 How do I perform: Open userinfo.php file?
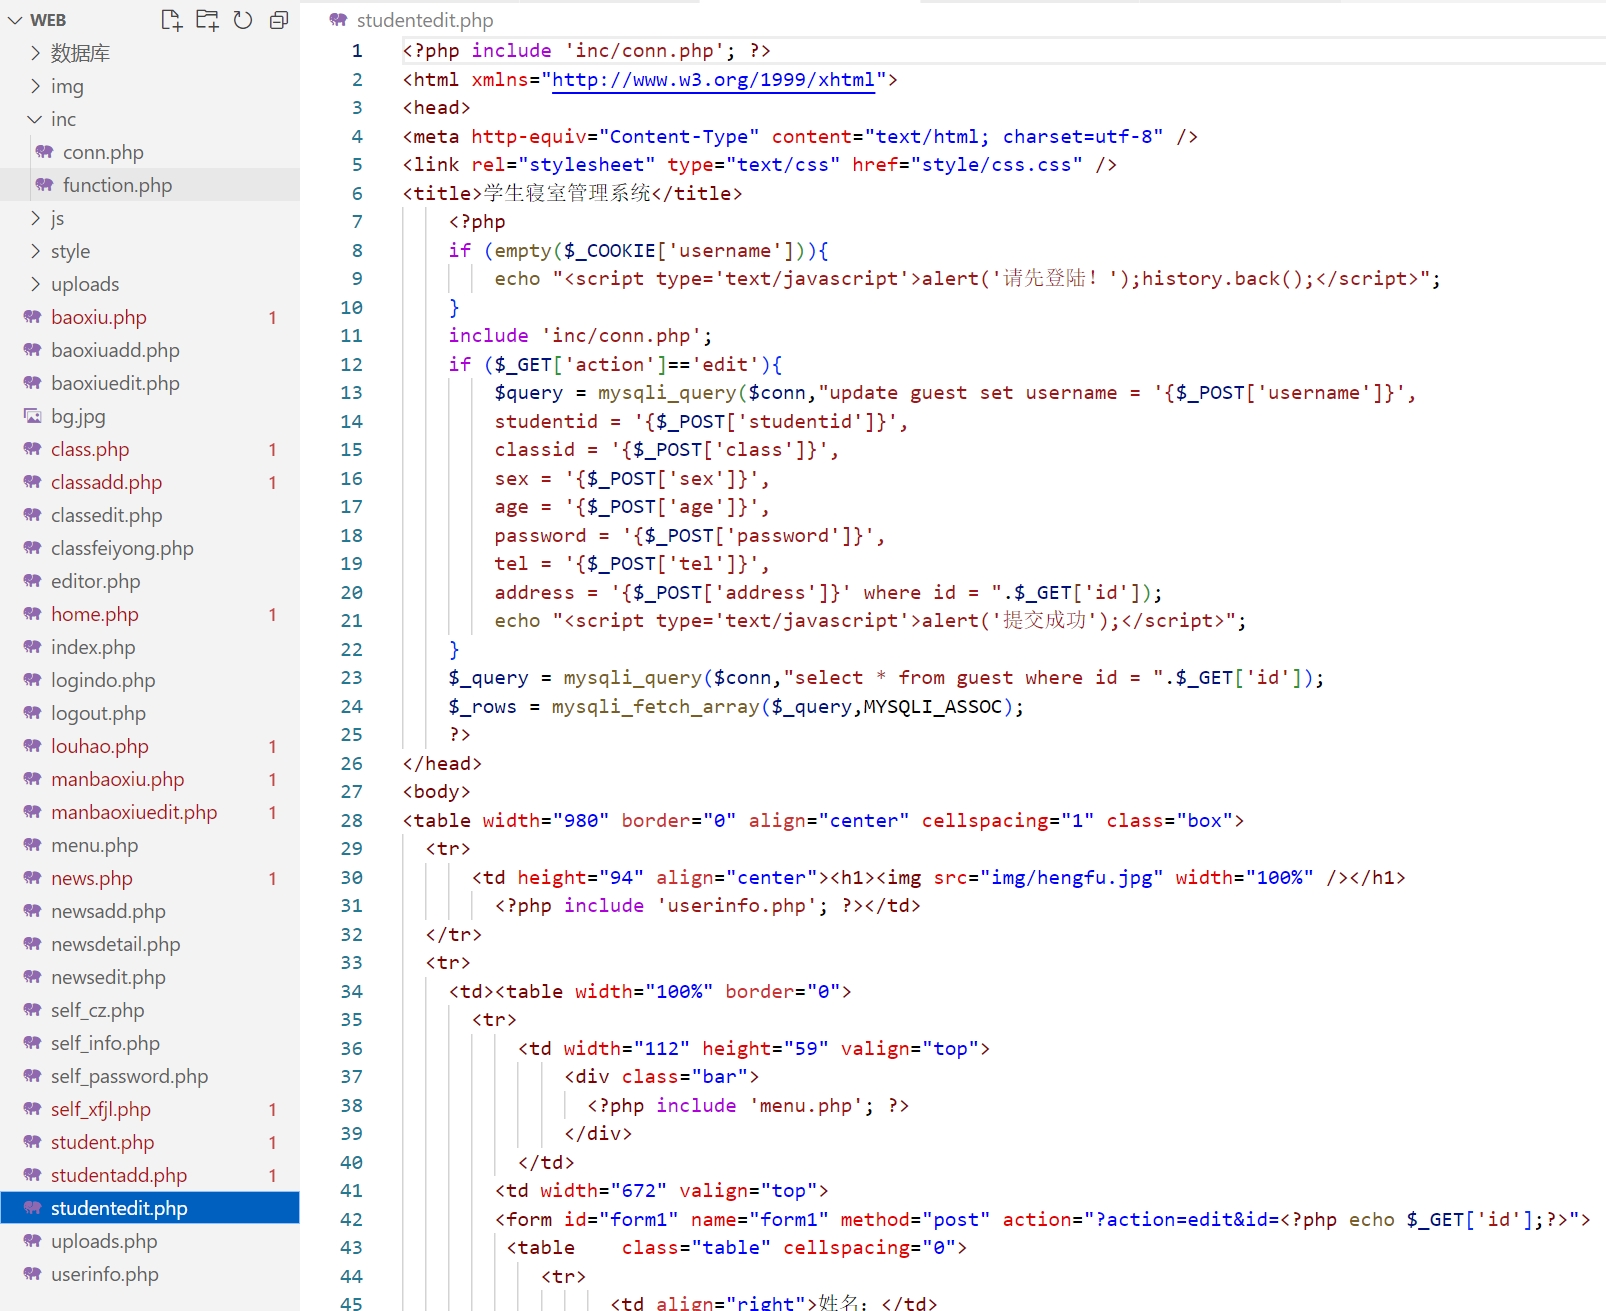click(150, 1274)
